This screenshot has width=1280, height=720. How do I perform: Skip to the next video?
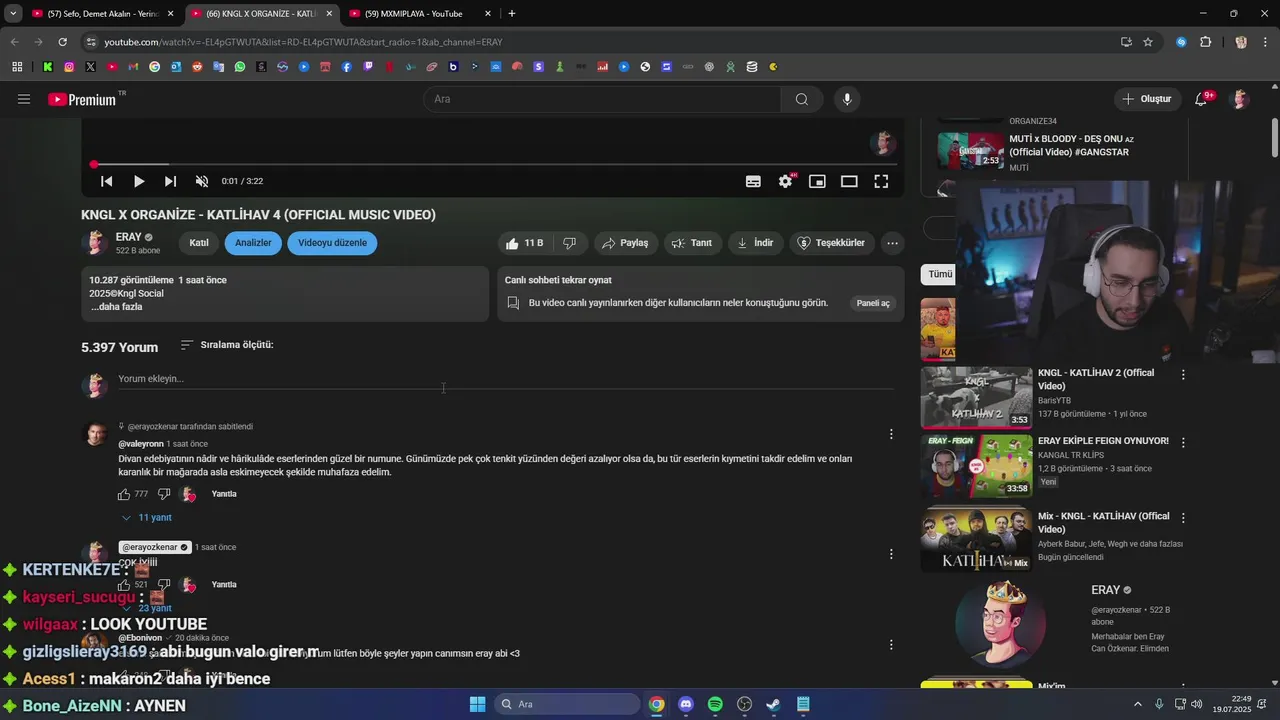pyautogui.click(x=170, y=181)
